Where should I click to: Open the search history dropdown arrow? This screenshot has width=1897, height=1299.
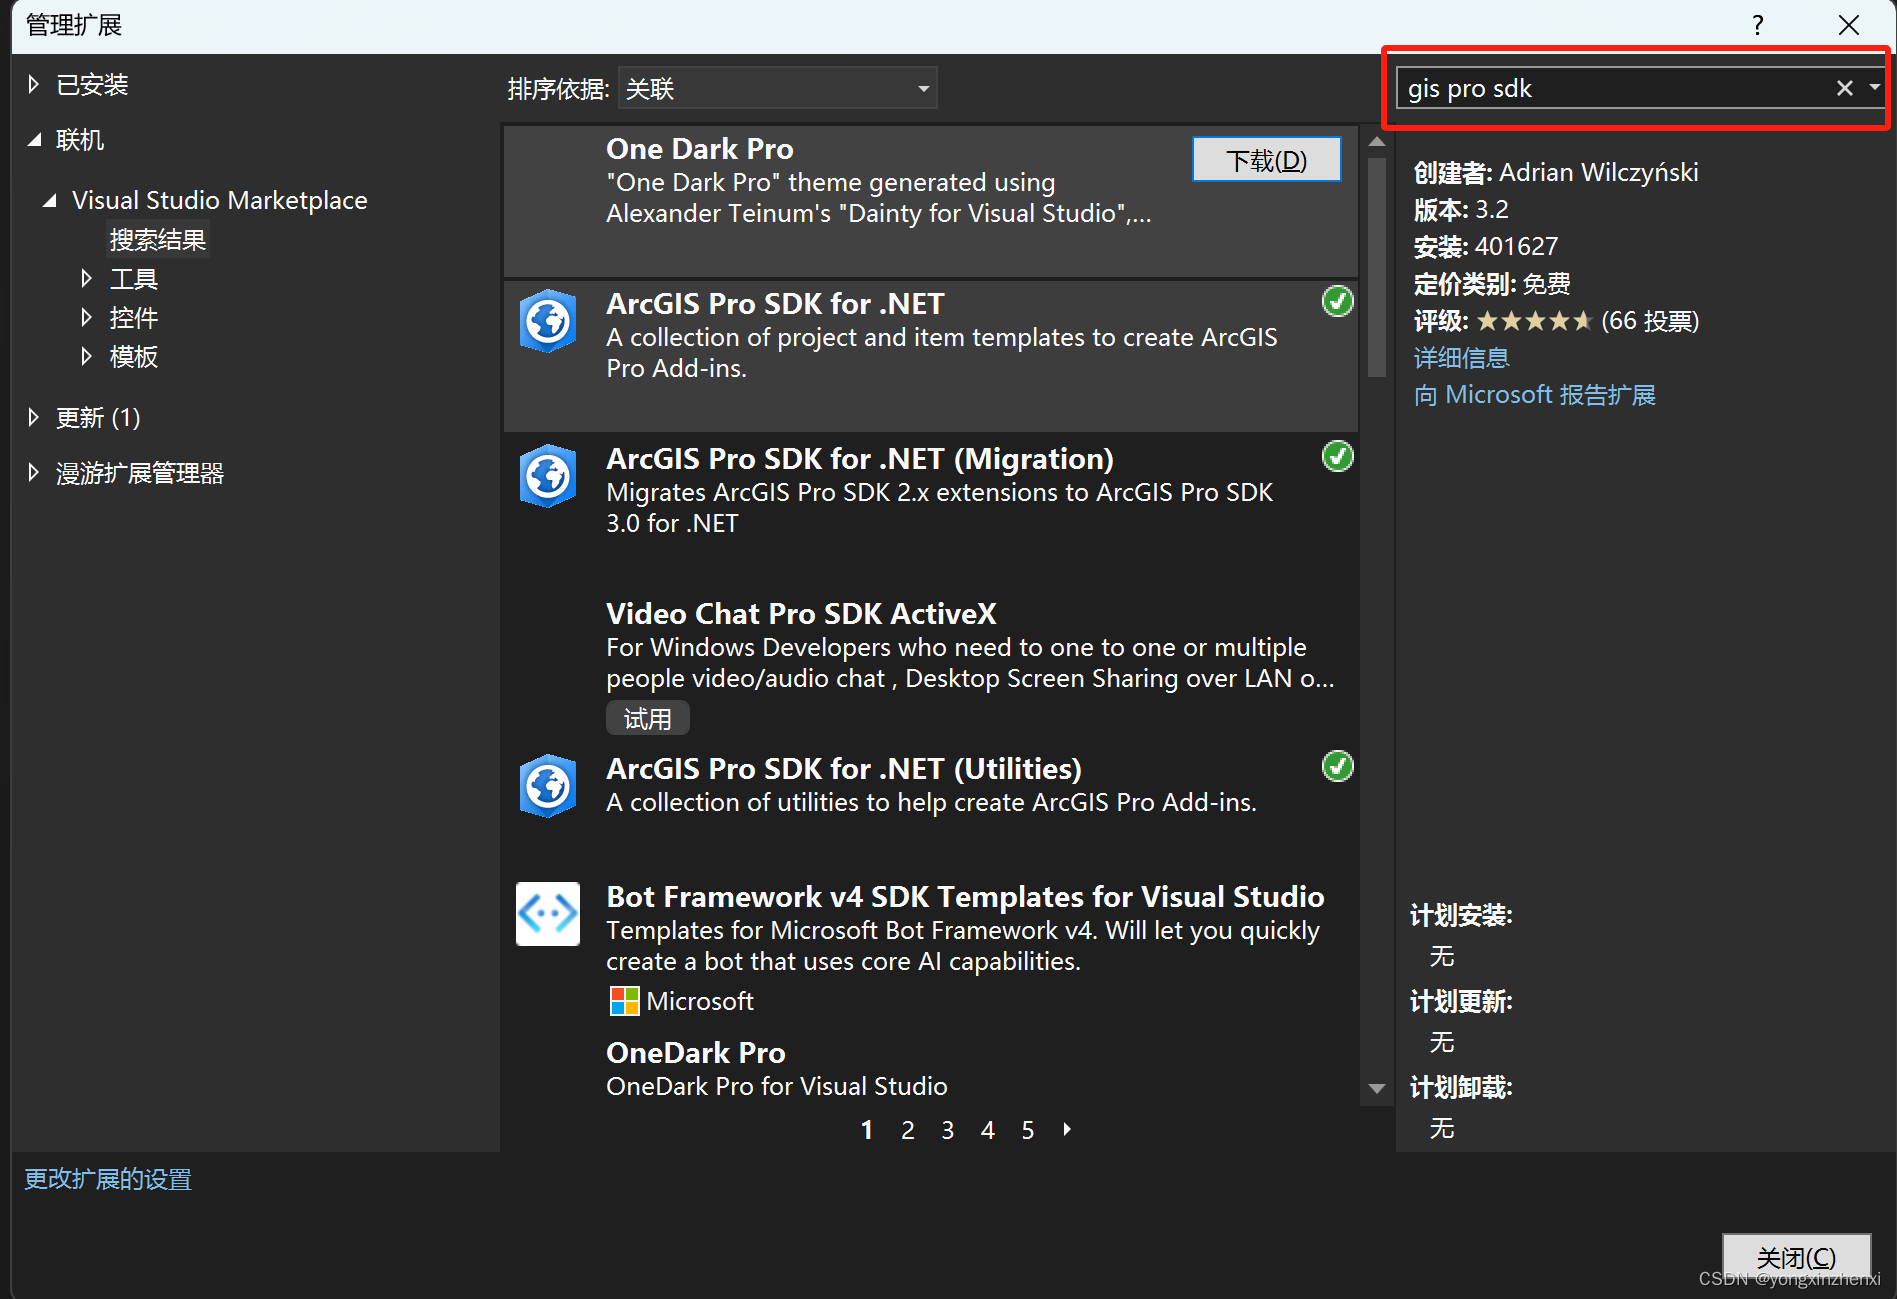(1874, 88)
